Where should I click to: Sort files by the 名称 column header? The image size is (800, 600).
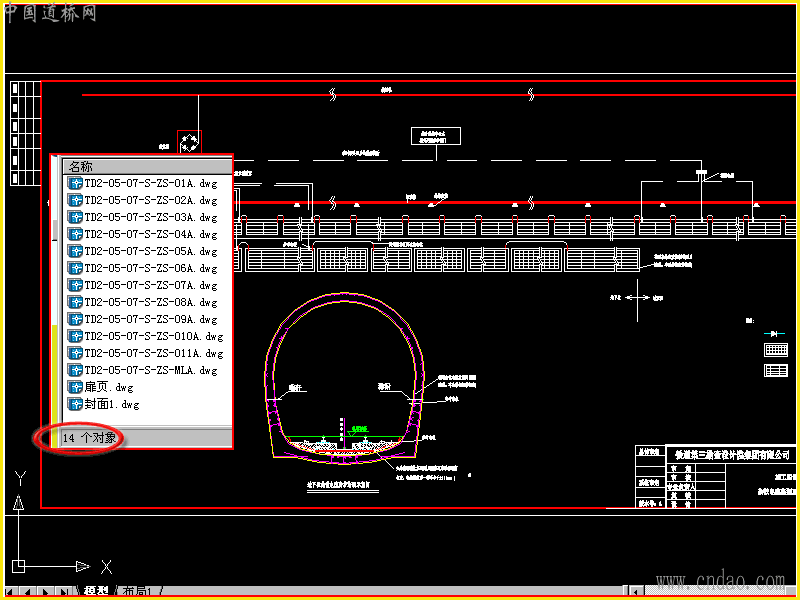coord(147,166)
